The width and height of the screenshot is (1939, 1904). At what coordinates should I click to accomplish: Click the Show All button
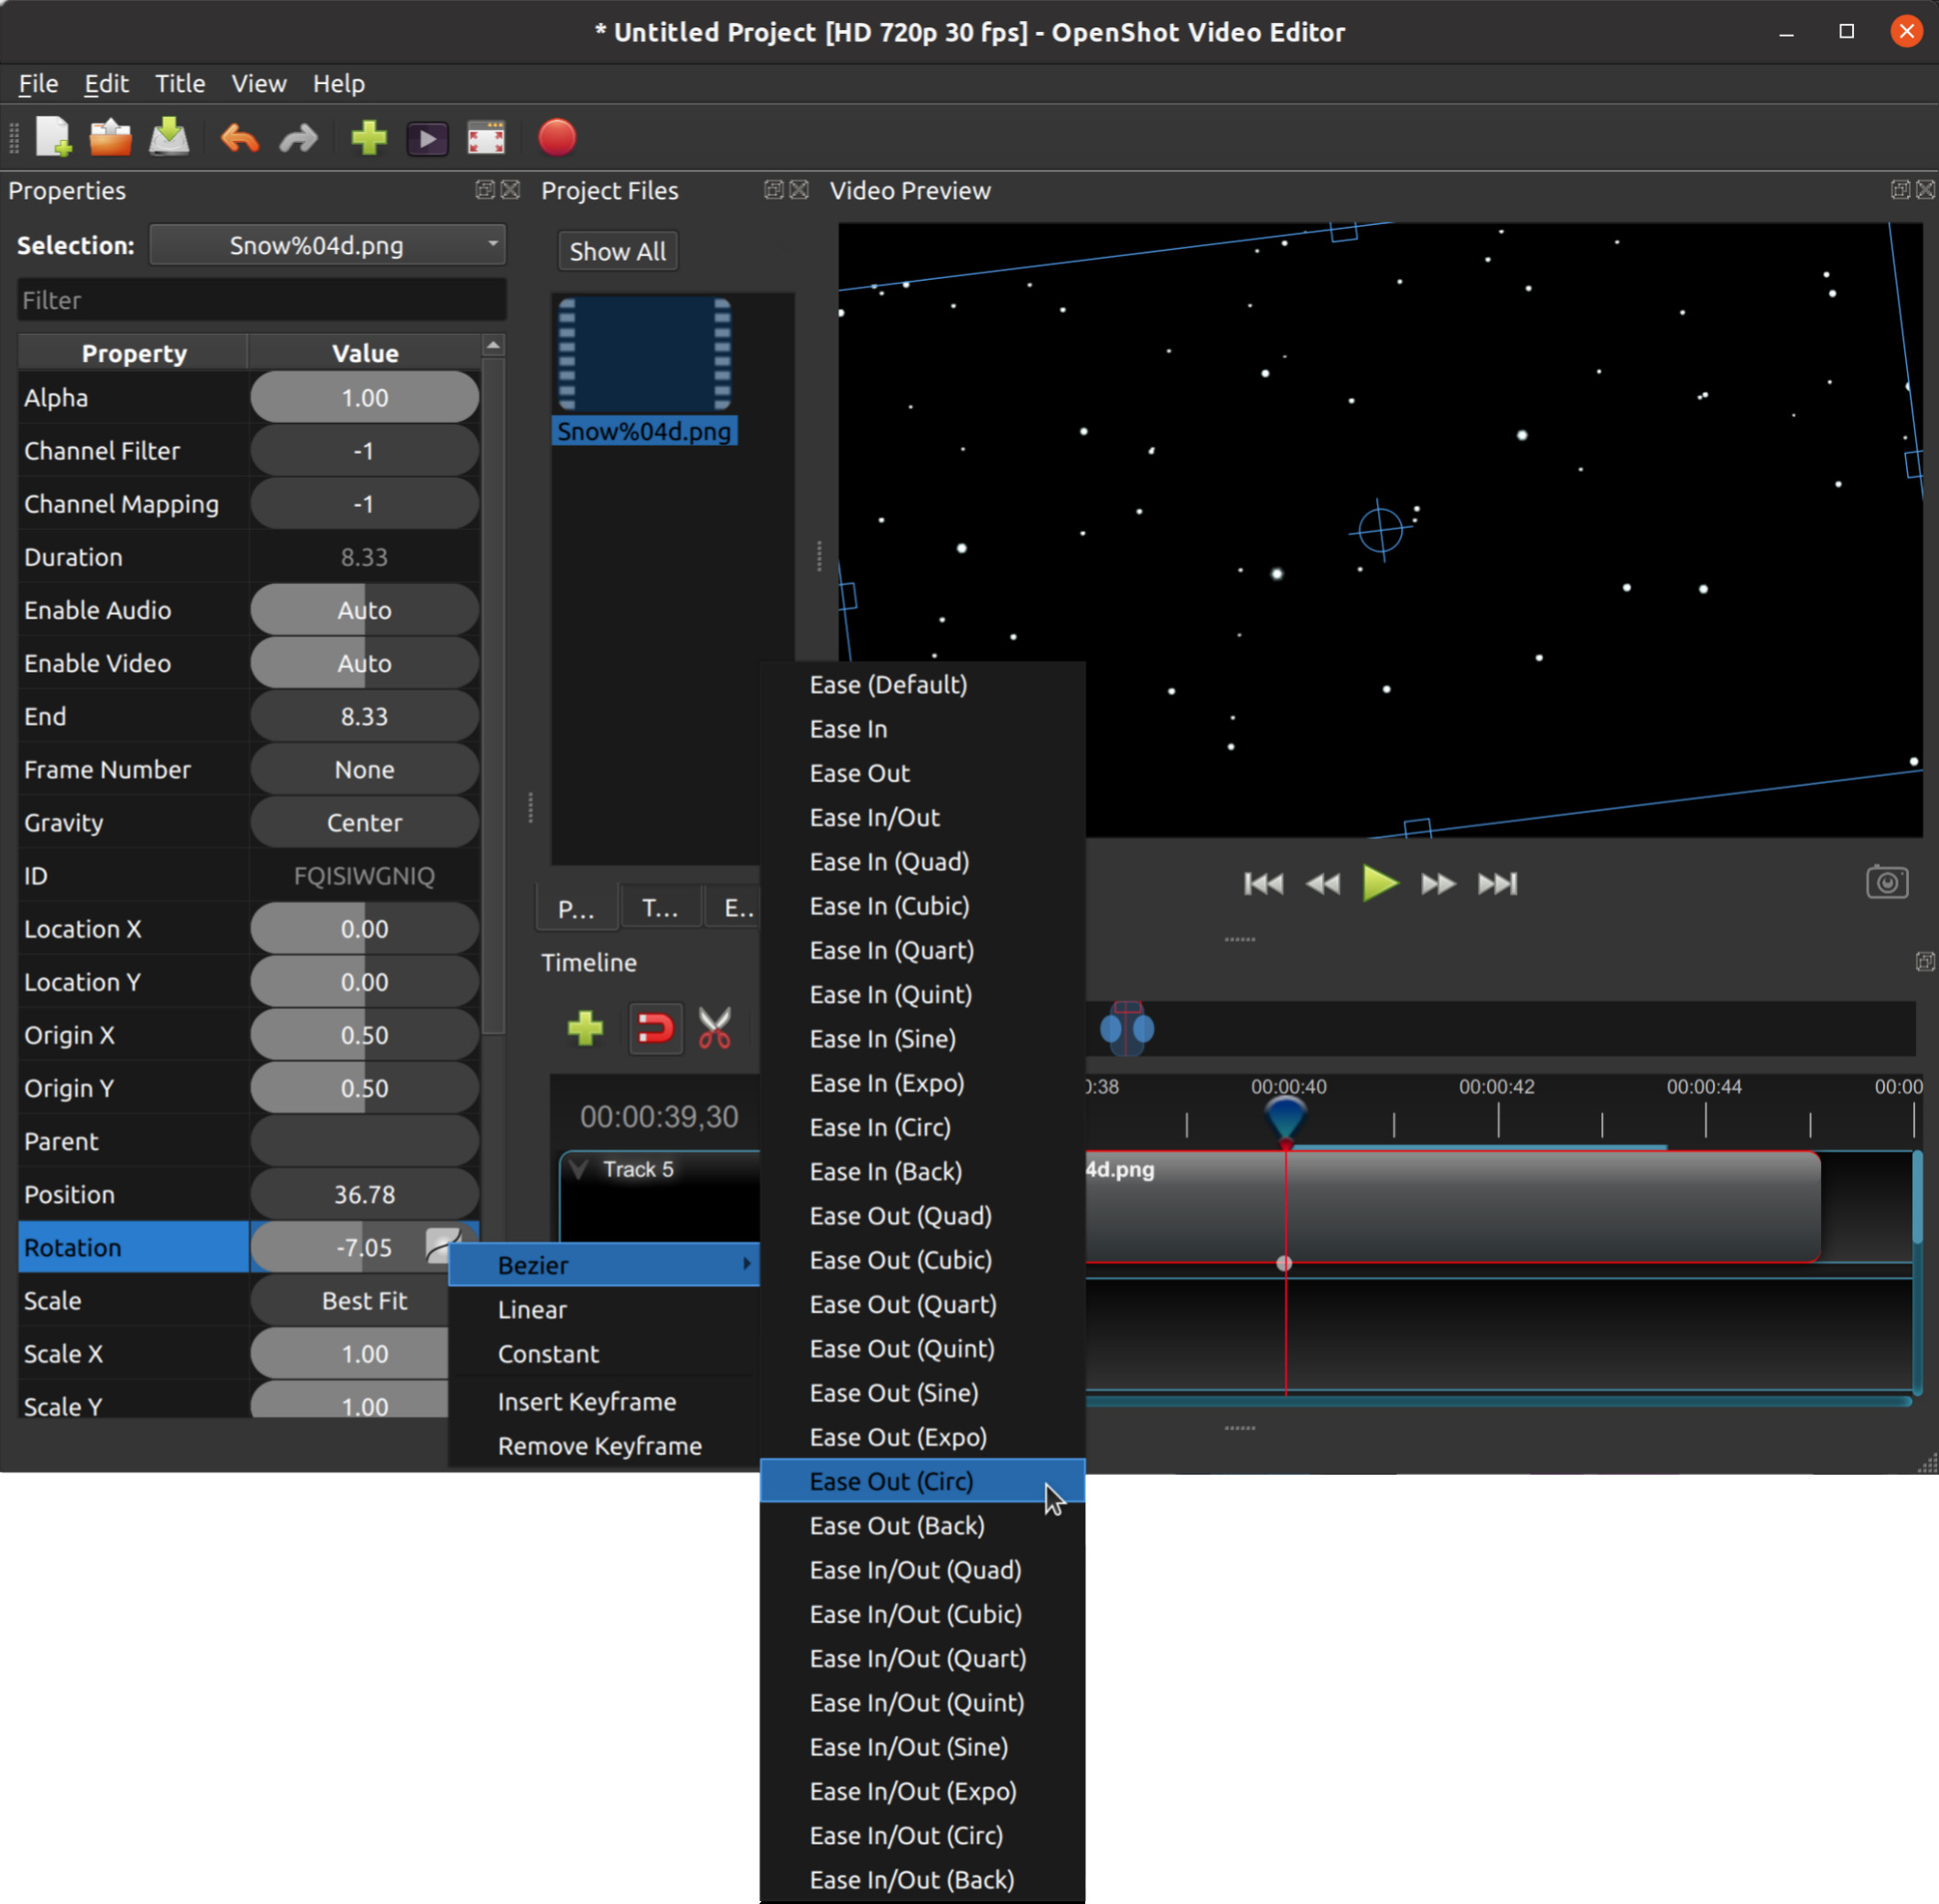pyautogui.click(x=617, y=250)
